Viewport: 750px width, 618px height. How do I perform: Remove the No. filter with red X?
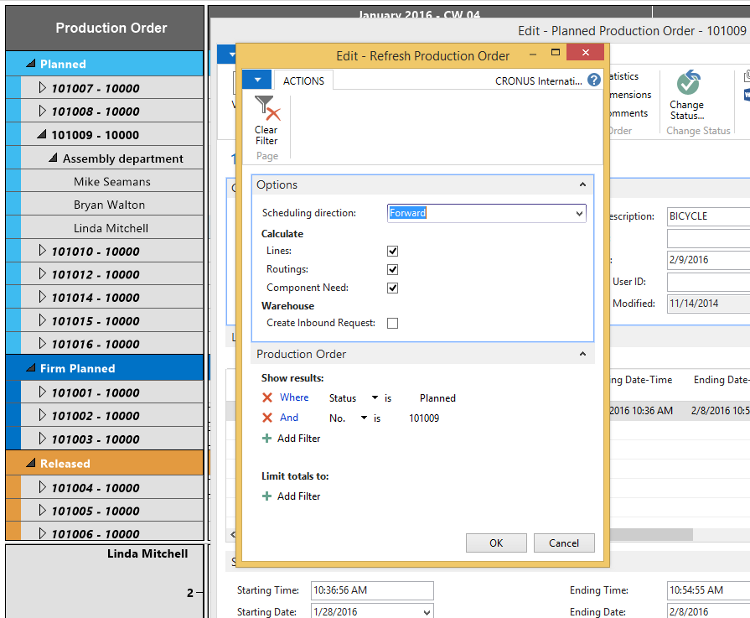[x=267, y=418]
